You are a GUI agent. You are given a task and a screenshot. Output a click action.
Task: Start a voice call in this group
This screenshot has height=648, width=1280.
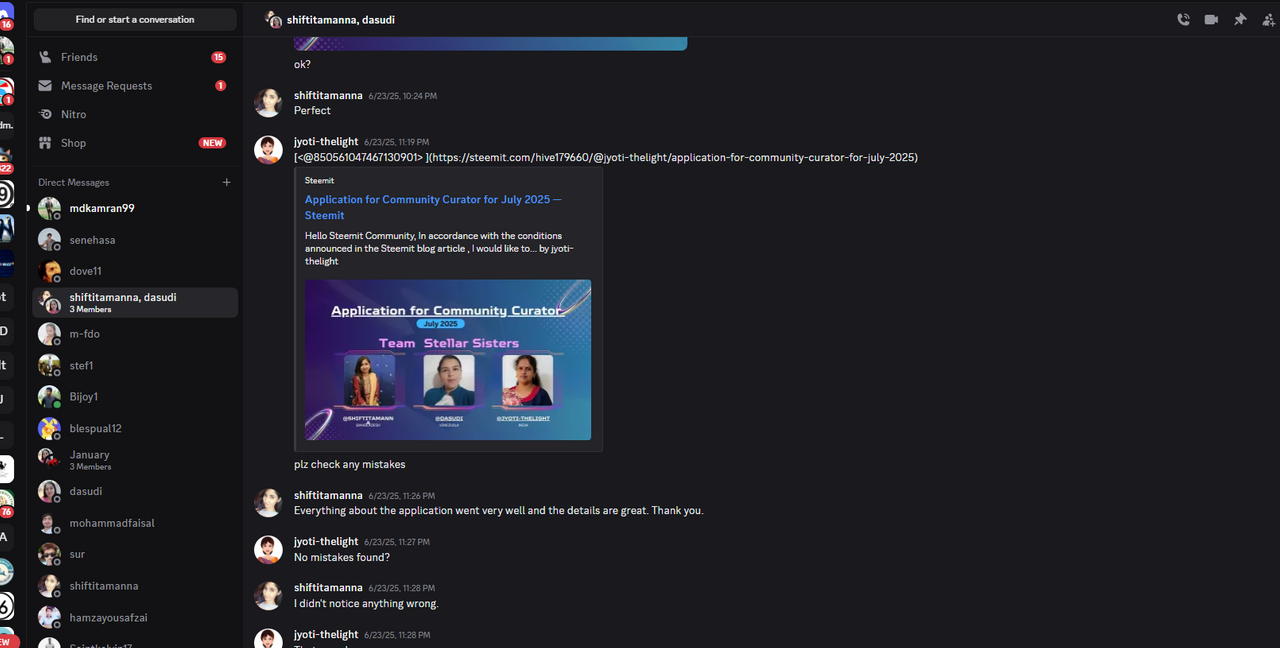click(1183, 19)
